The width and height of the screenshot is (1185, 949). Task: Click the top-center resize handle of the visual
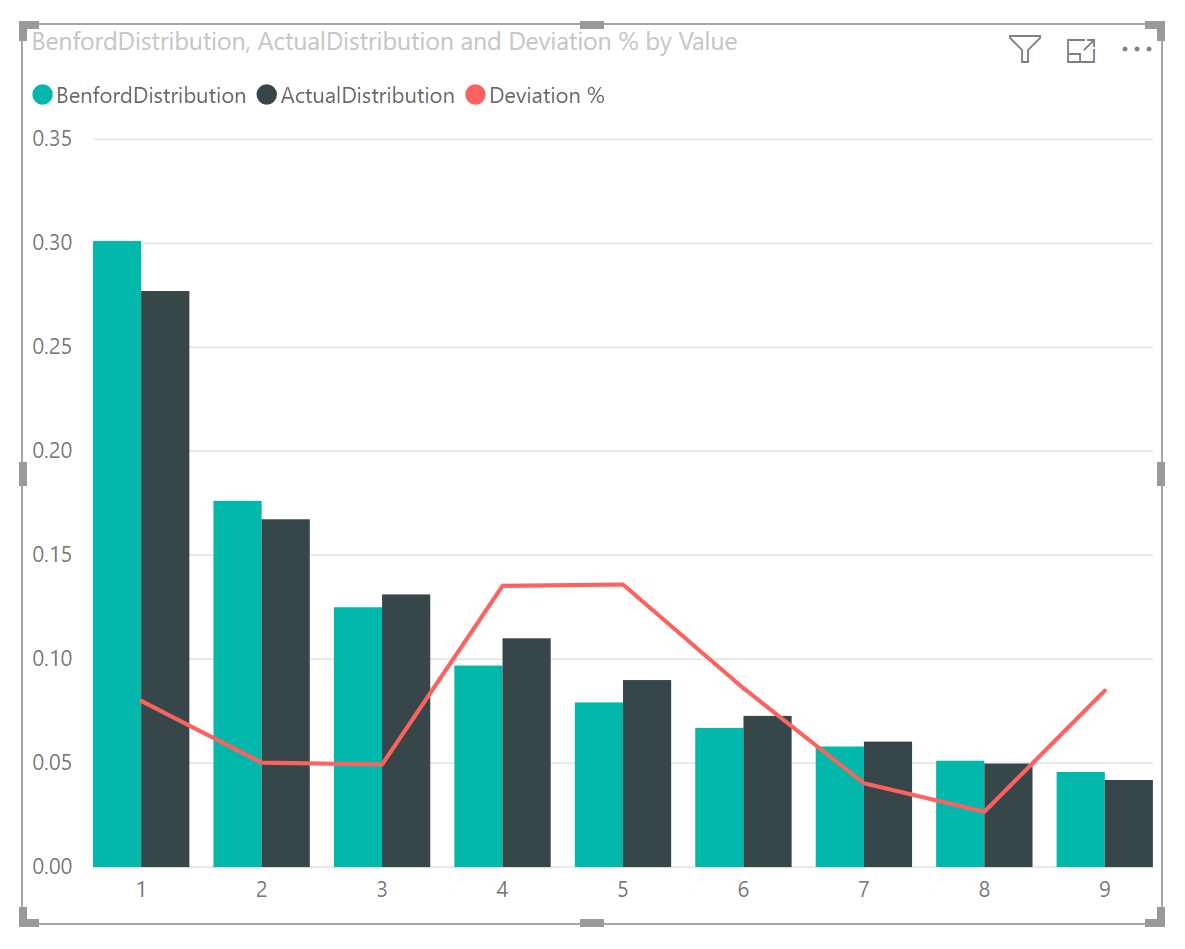coord(592,25)
